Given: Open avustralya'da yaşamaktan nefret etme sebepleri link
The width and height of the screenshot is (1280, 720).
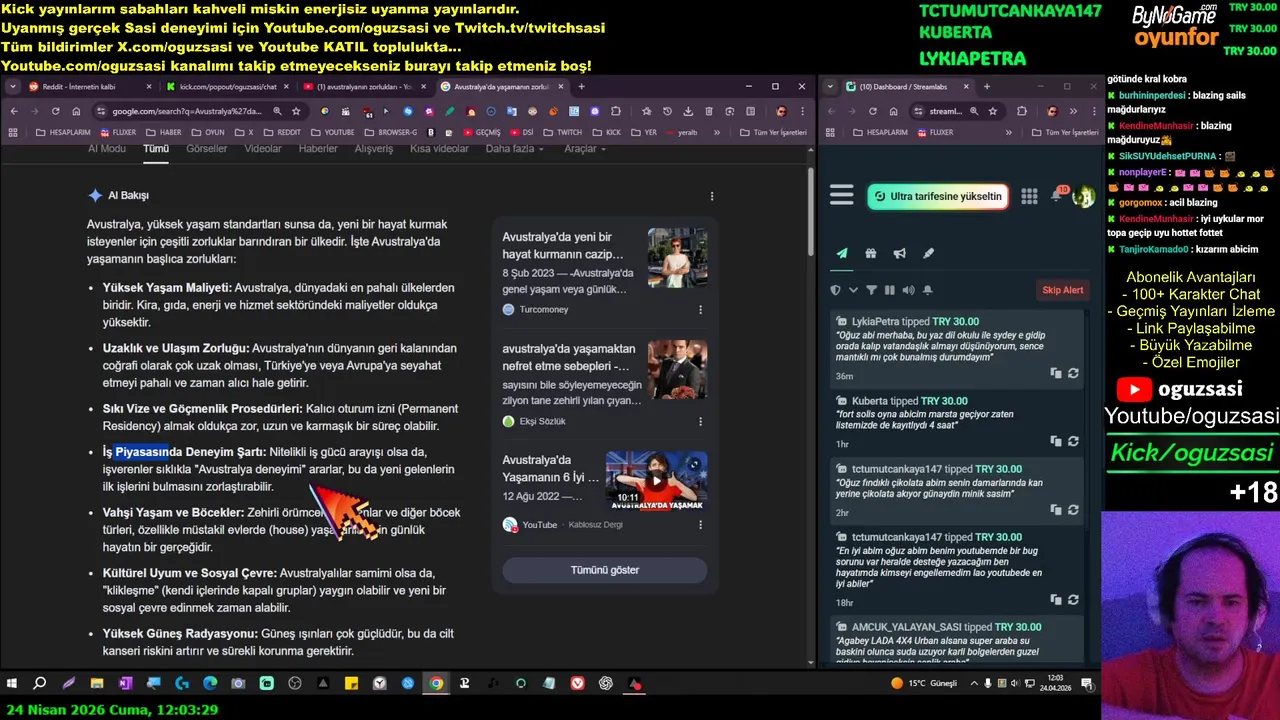Looking at the screenshot, I should pos(568,357).
